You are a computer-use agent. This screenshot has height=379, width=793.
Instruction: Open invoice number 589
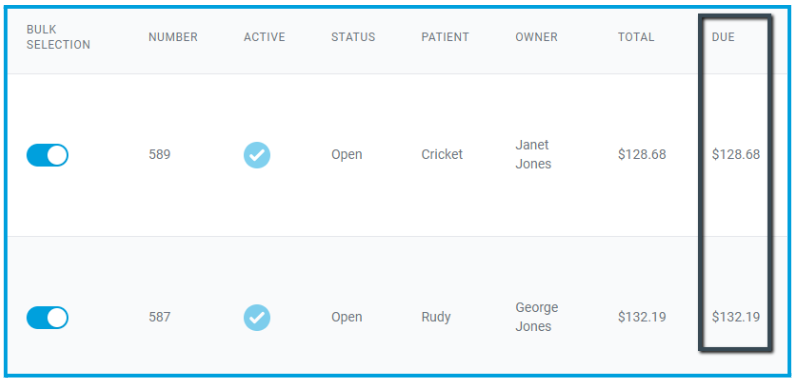159,154
